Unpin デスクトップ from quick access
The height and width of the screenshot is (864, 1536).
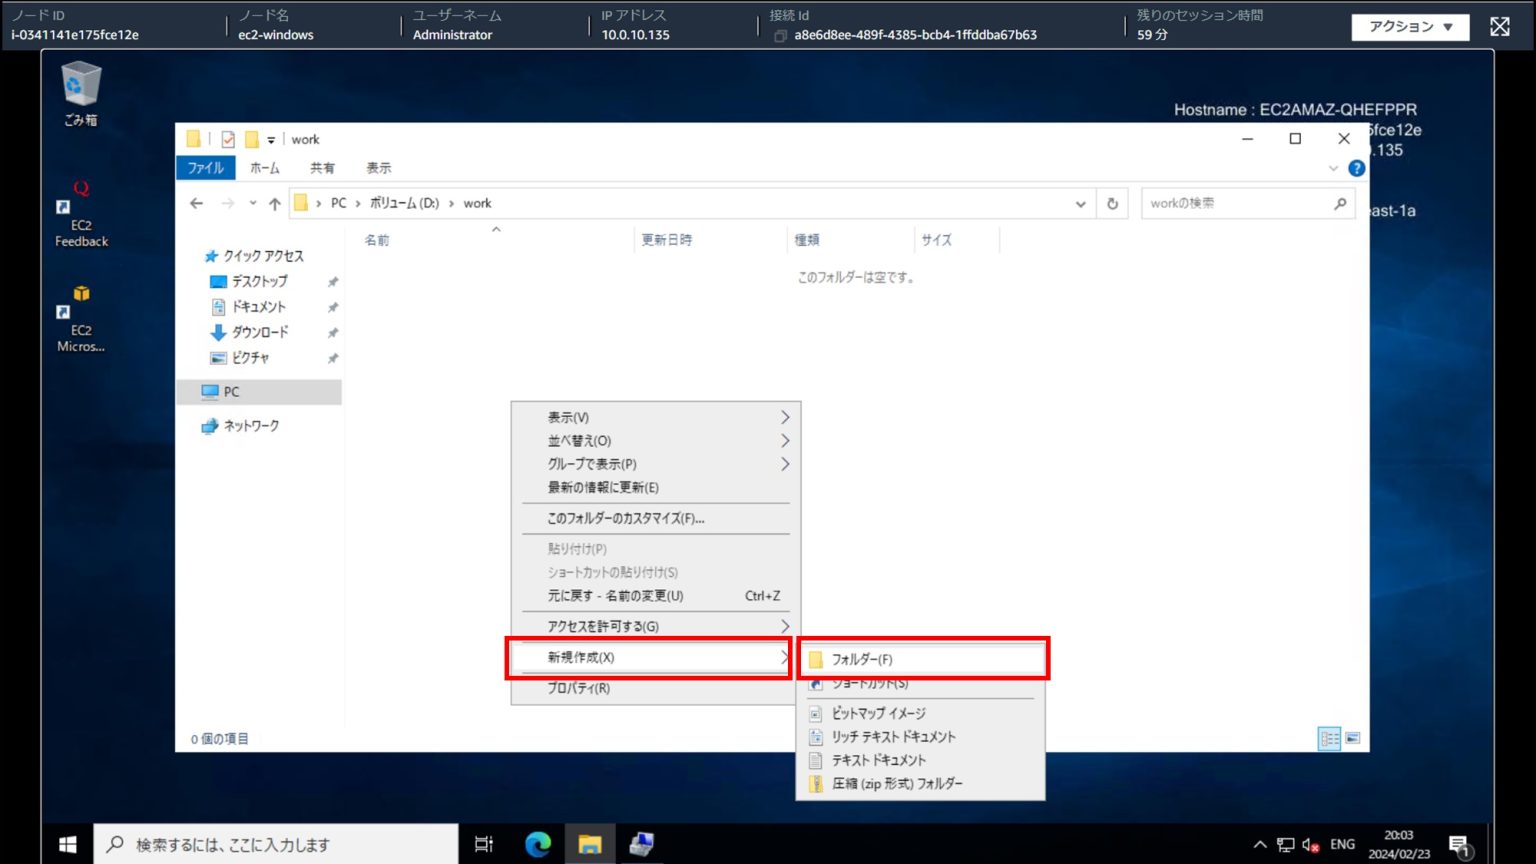(x=333, y=281)
